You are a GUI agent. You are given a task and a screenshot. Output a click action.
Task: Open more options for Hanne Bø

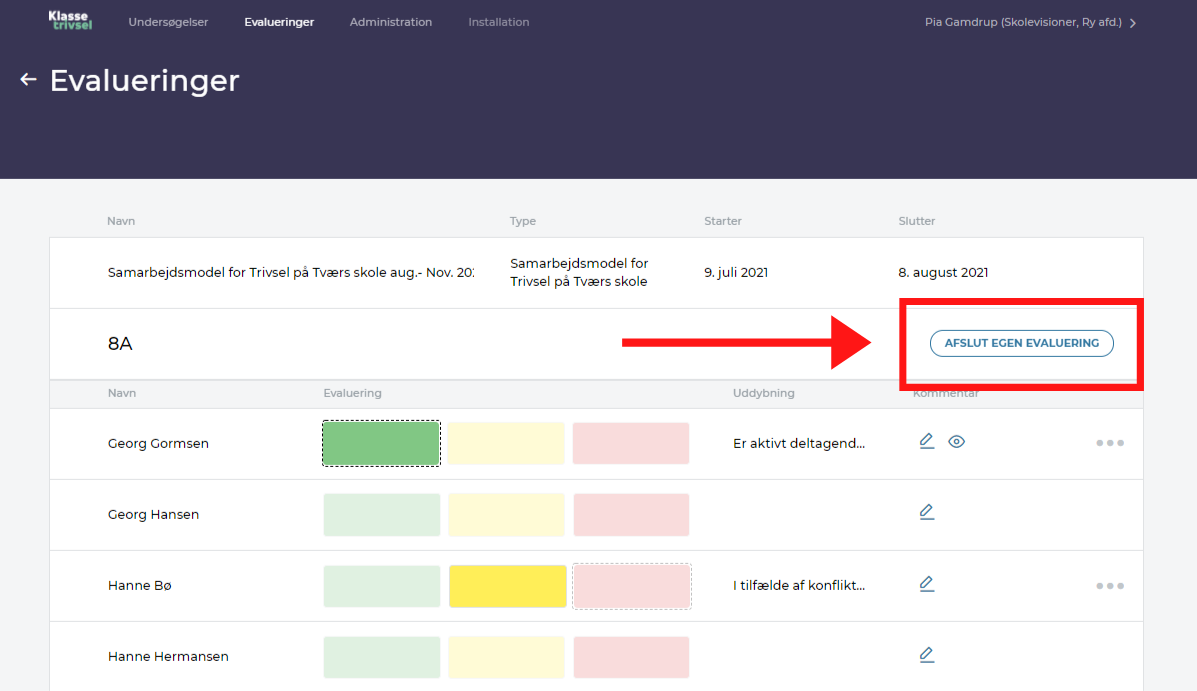(1109, 586)
